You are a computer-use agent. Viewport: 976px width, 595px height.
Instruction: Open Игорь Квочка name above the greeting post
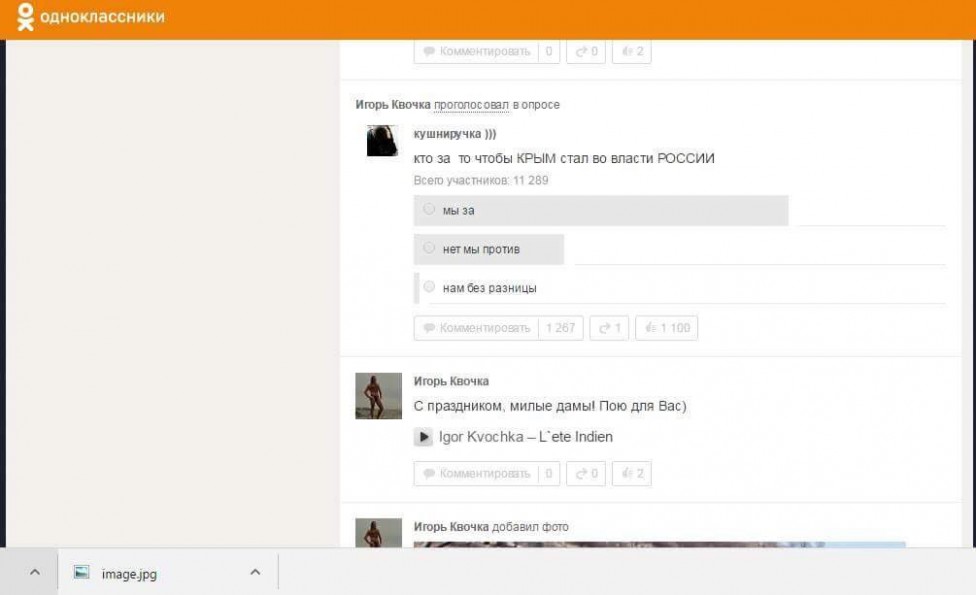pyautogui.click(x=451, y=381)
